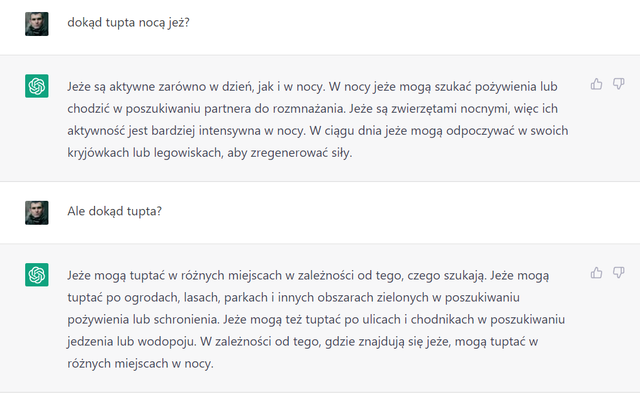This screenshot has width=640, height=413.
Task: Click the message text 'Ale dokąd tupta?'
Action: (x=115, y=211)
